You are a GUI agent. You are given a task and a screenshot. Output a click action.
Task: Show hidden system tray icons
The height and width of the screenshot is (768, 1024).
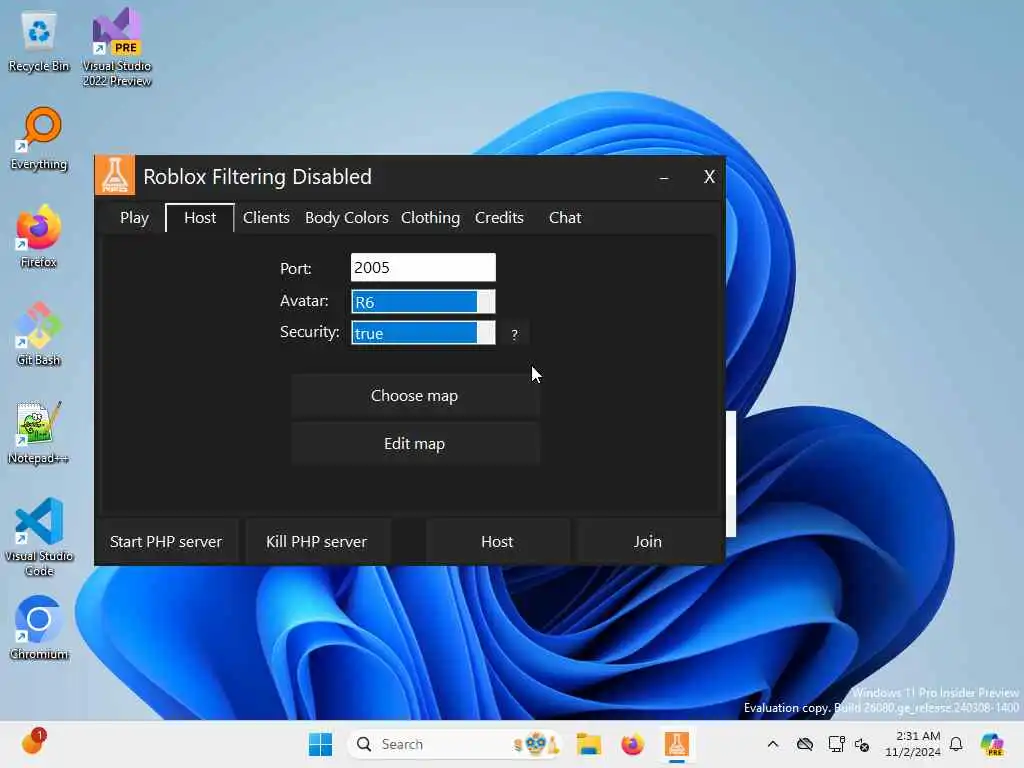(773, 744)
